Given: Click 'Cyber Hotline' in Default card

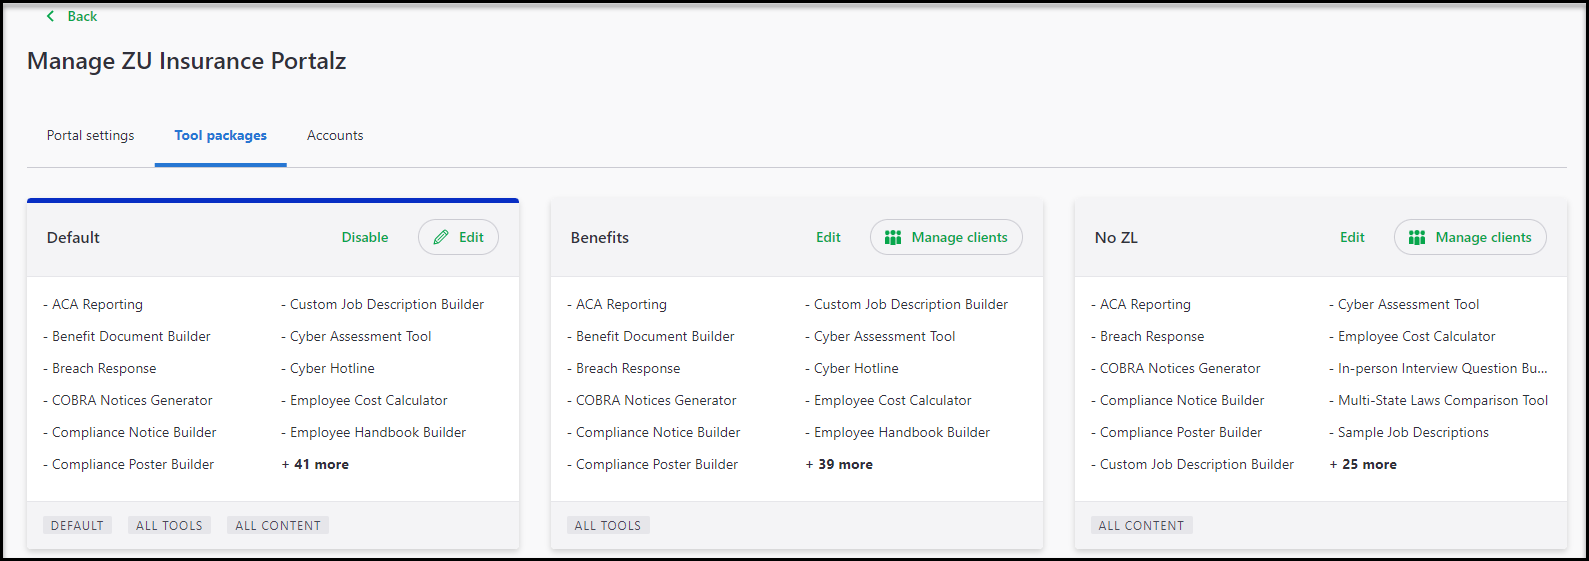Looking at the screenshot, I should [332, 368].
